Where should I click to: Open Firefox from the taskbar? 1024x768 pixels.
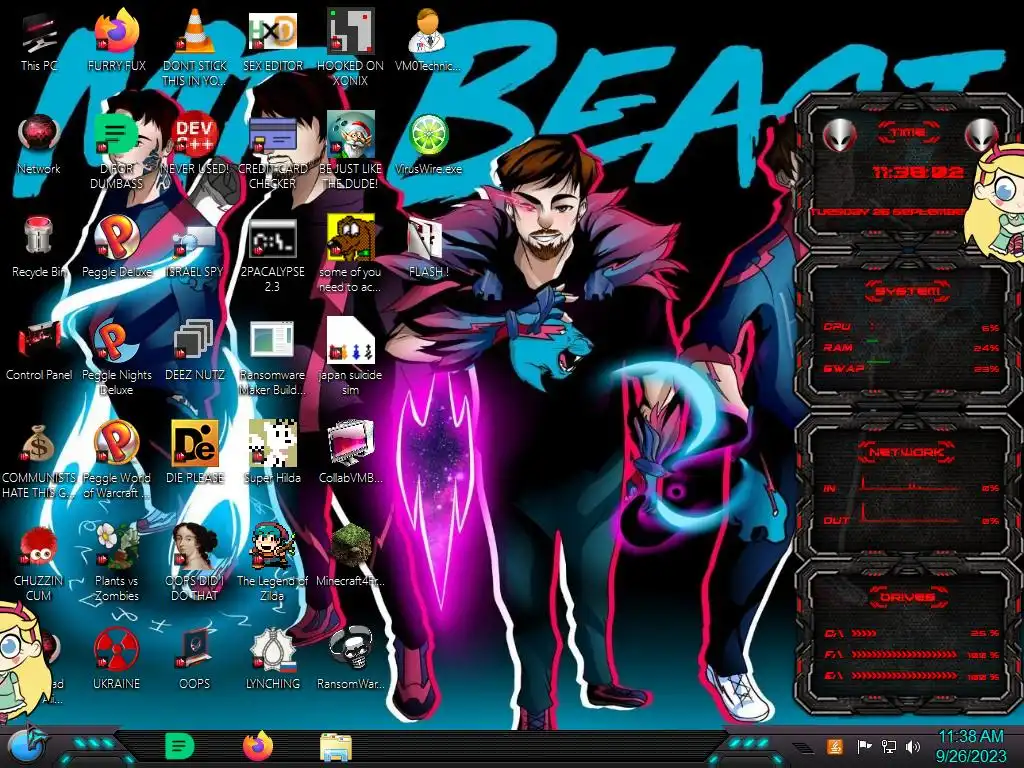point(258,746)
